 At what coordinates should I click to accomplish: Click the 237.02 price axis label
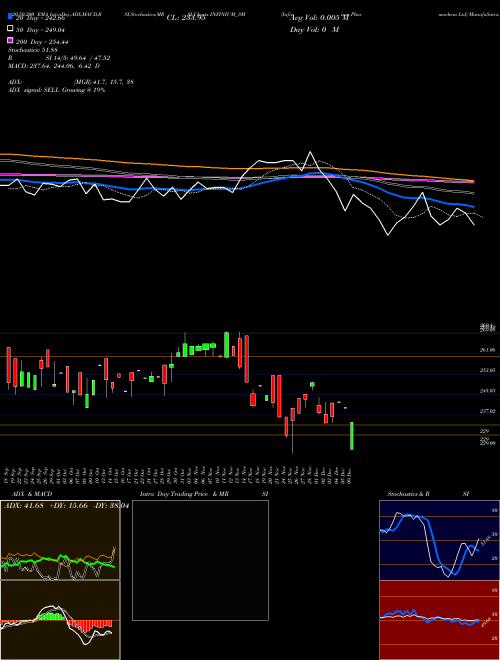[x=487, y=411]
